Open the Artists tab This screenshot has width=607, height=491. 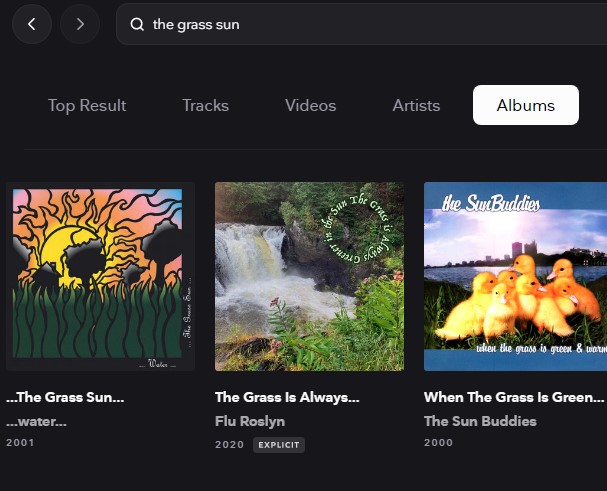point(416,105)
